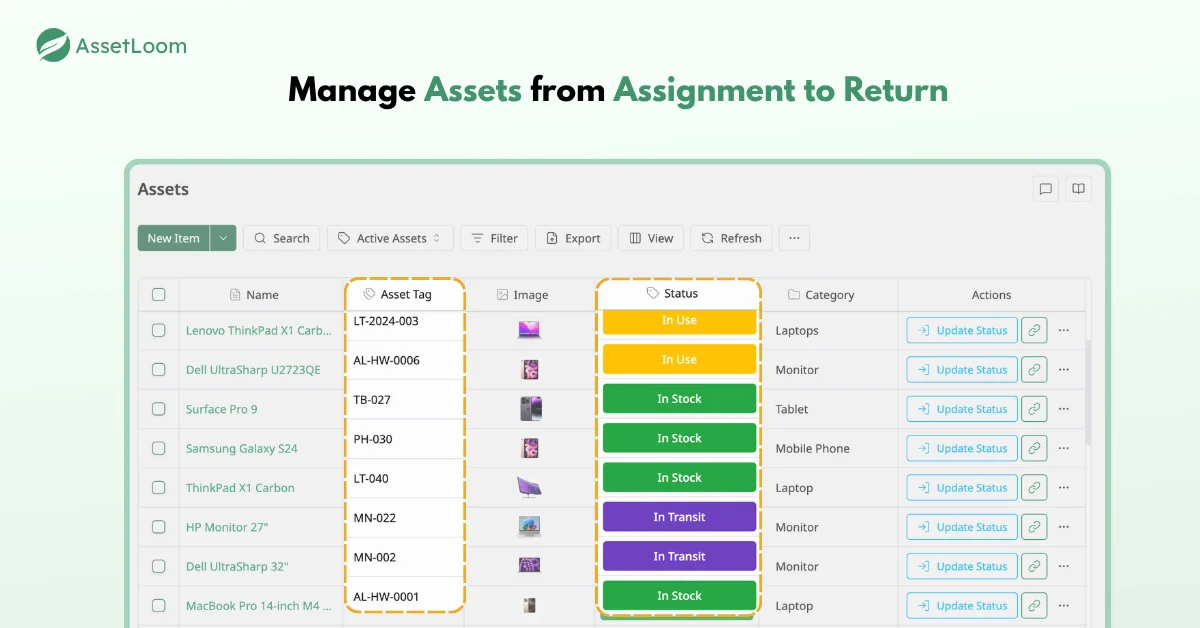Viewport: 1200px width, 628px height.
Task: Click the In Transit status of HP Monitor 27"
Action: point(679,517)
